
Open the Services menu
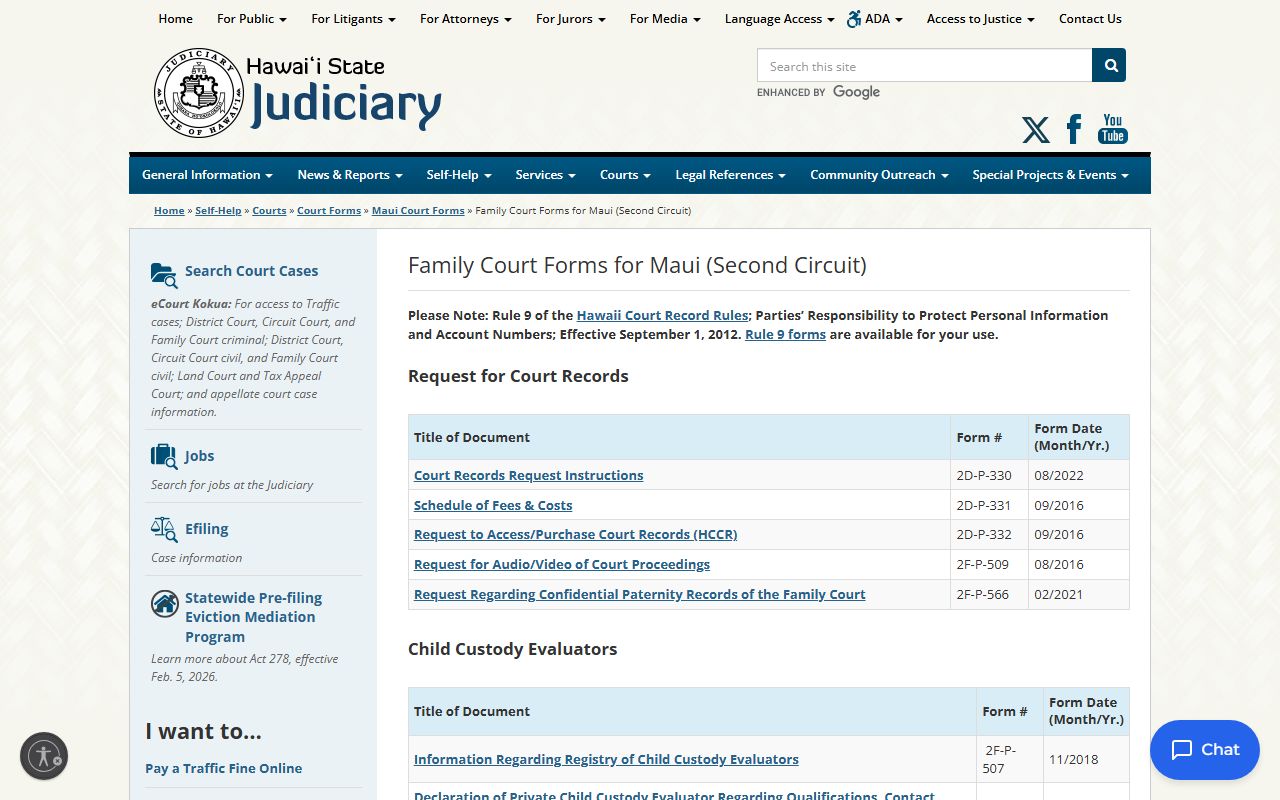[x=546, y=174]
